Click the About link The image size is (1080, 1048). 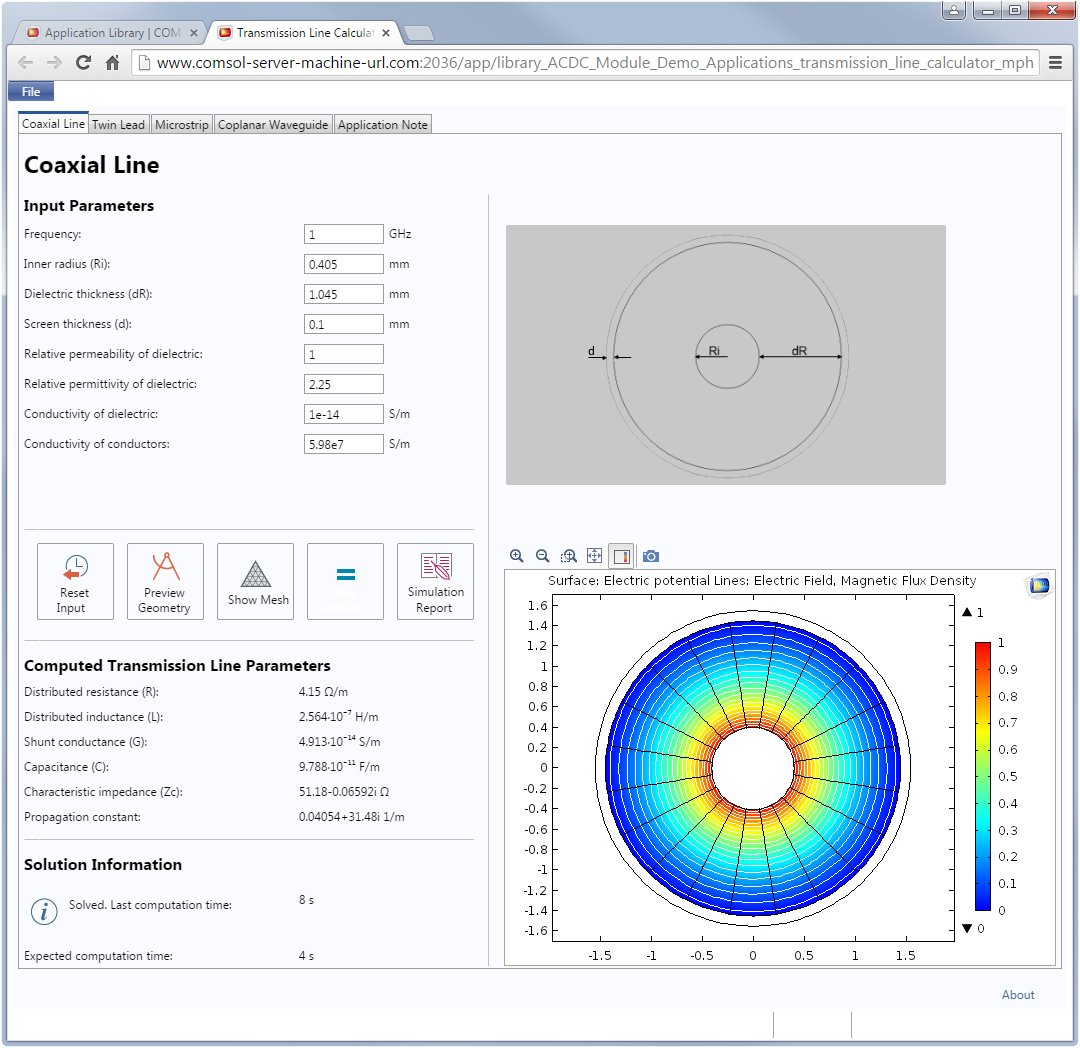(x=1018, y=994)
